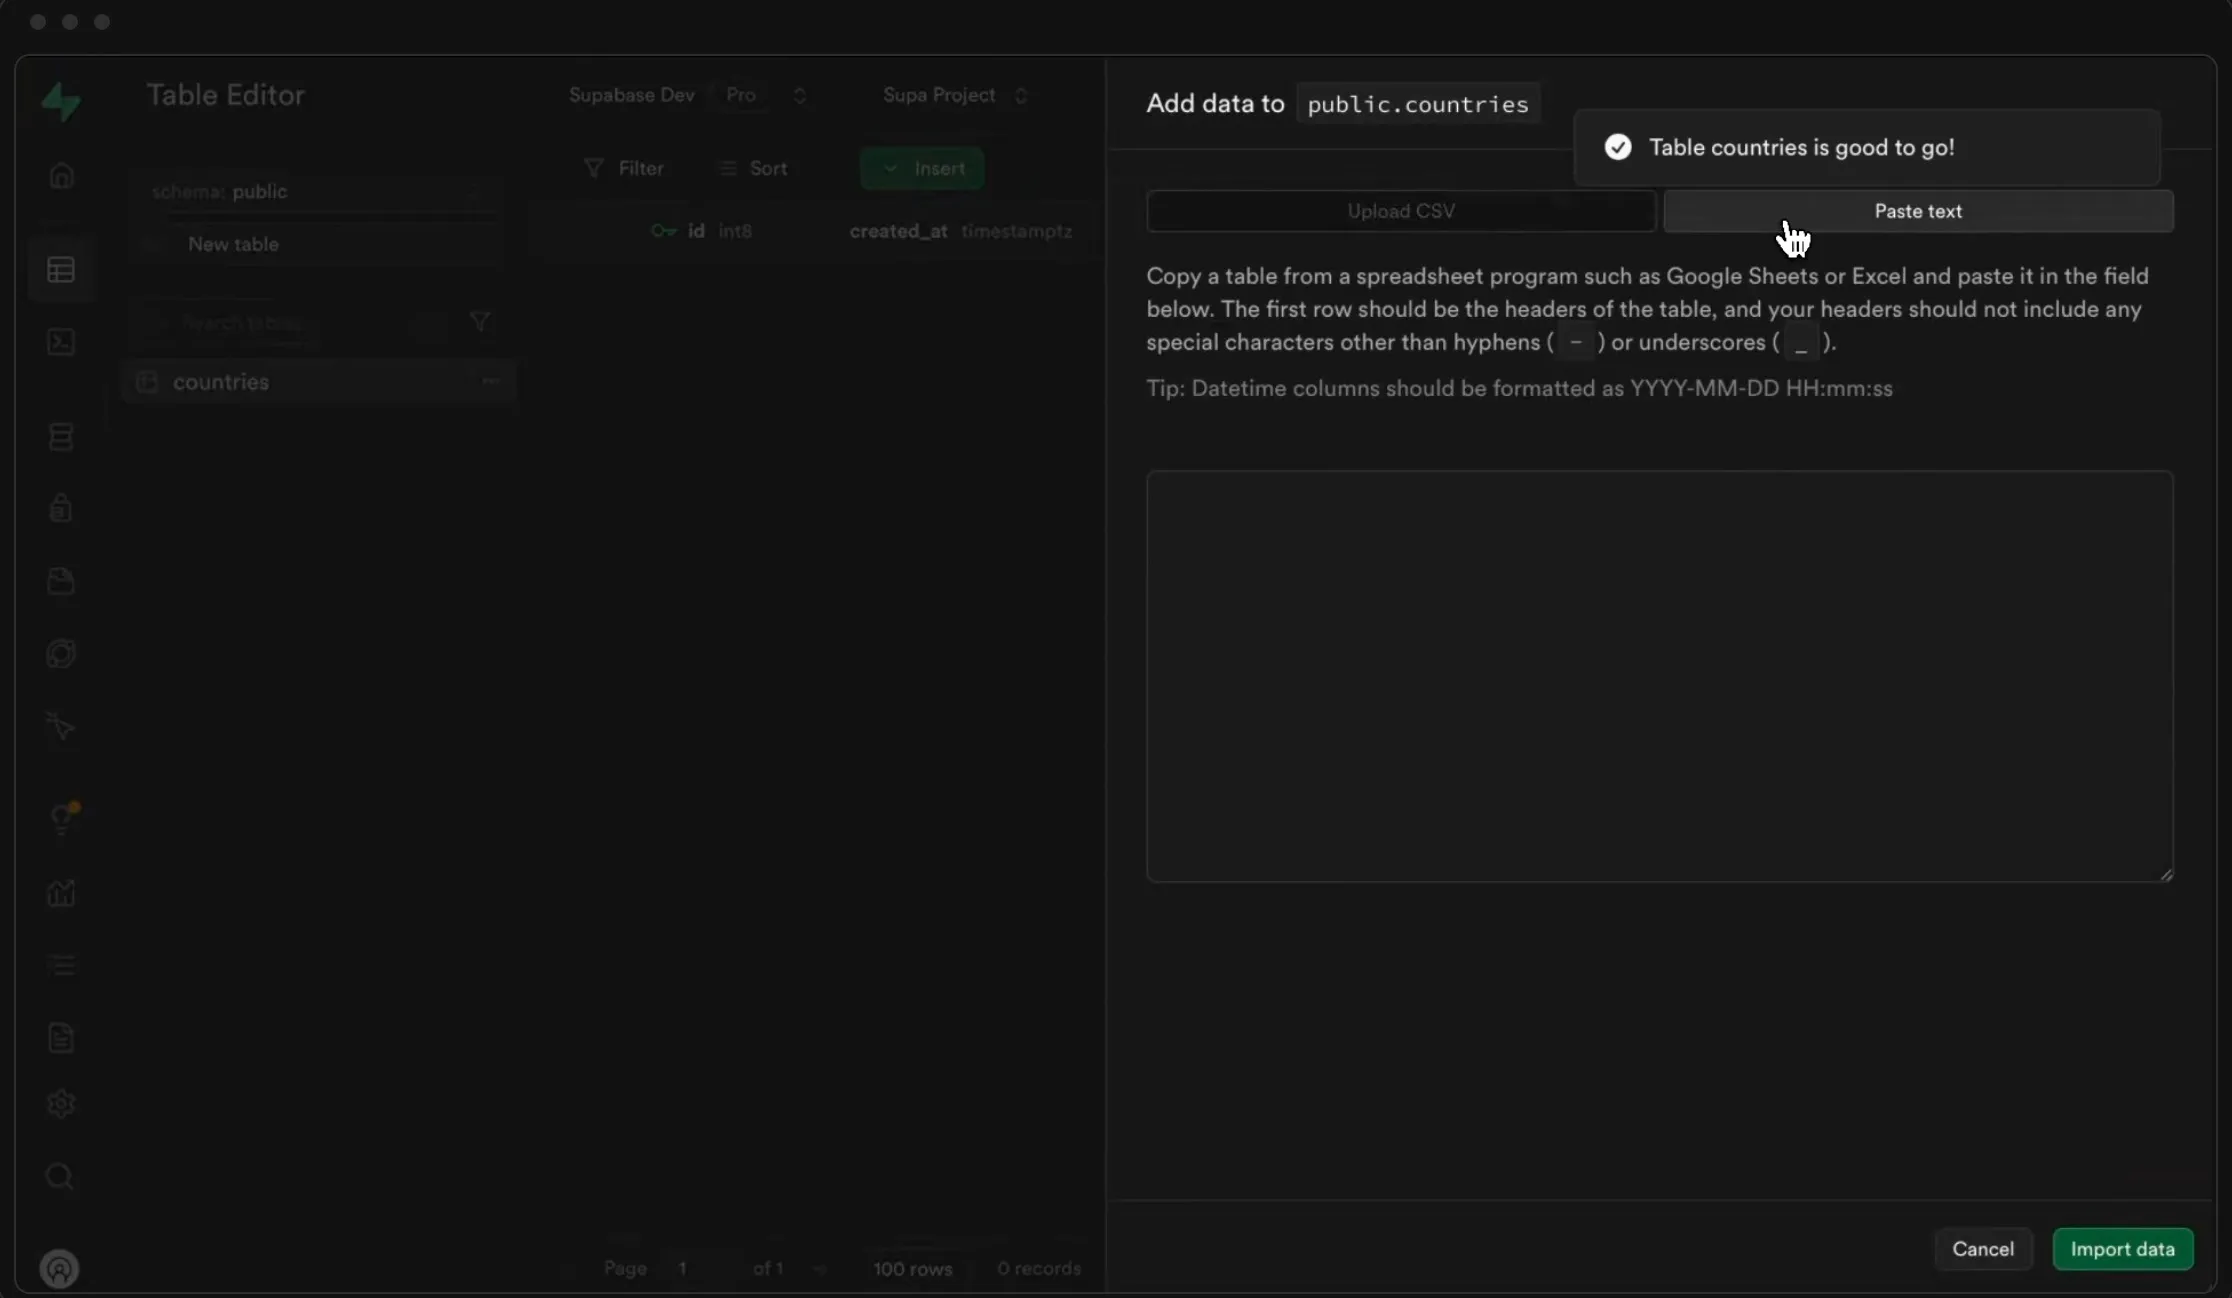Open the API Docs document icon
Image resolution: width=2232 pixels, height=1298 pixels.
[x=61, y=1038]
